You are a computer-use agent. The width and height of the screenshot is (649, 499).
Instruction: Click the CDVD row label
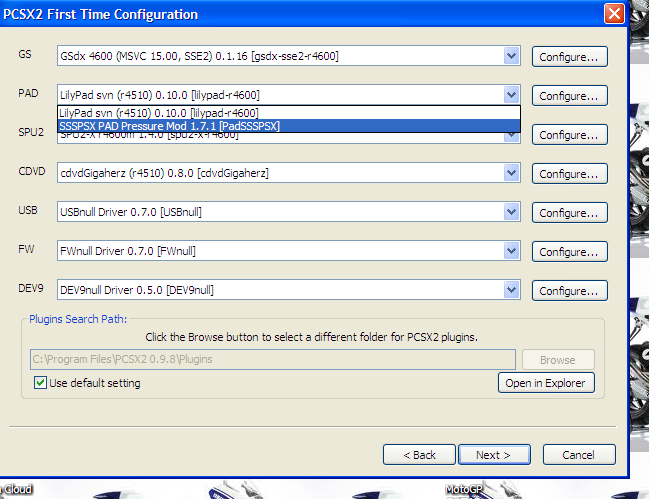coord(32,171)
